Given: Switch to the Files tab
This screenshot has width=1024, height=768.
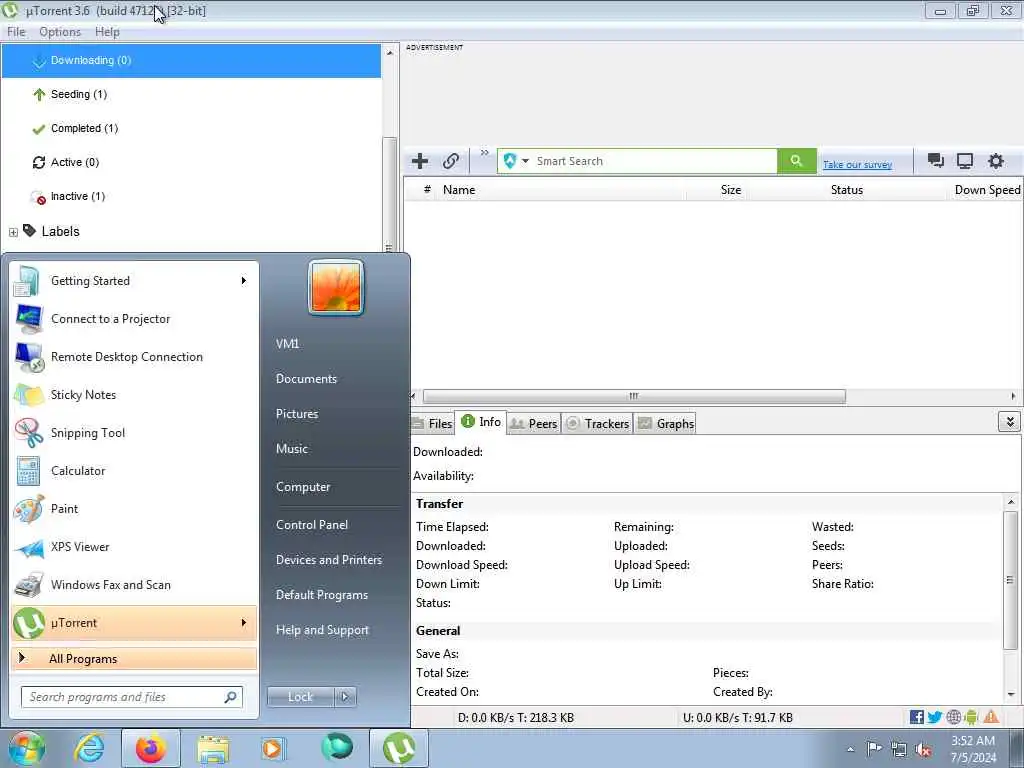Looking at the screenshot, I should [432, 423].
